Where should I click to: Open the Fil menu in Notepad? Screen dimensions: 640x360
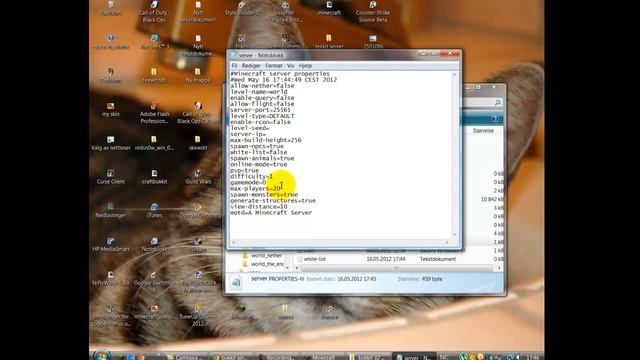tap(234, 66)
